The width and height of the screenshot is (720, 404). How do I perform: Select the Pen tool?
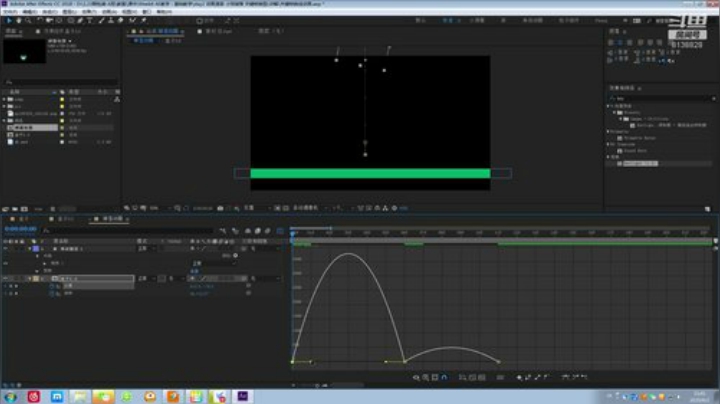tap(80, 21)
